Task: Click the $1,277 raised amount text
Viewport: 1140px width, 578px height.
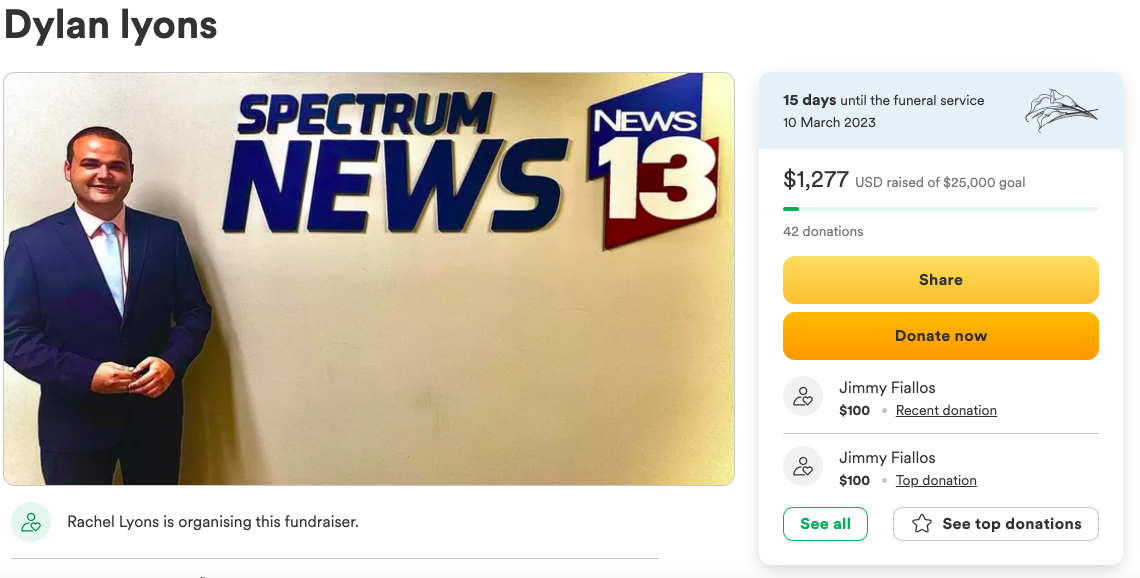Action: pyautogui.click(x=816, y=179)
